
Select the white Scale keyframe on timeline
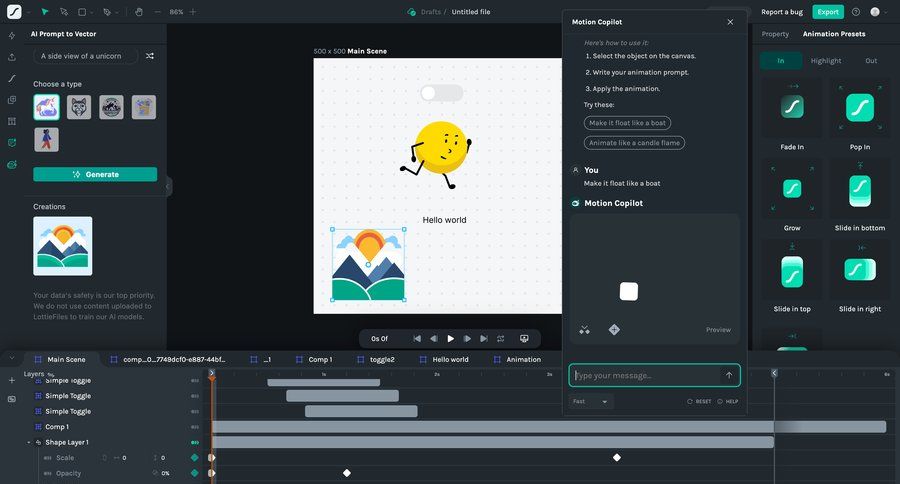click(x=617, y=458)
